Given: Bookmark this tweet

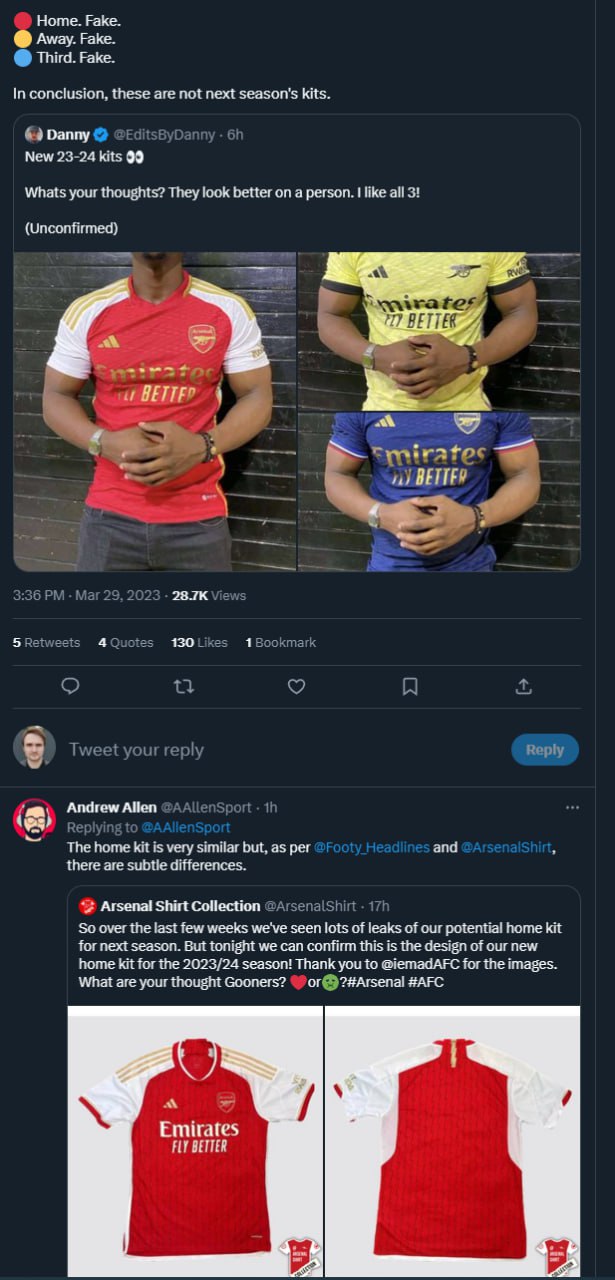Looking at the screenshot, I should pyautogui.click(x=410, y=686).
